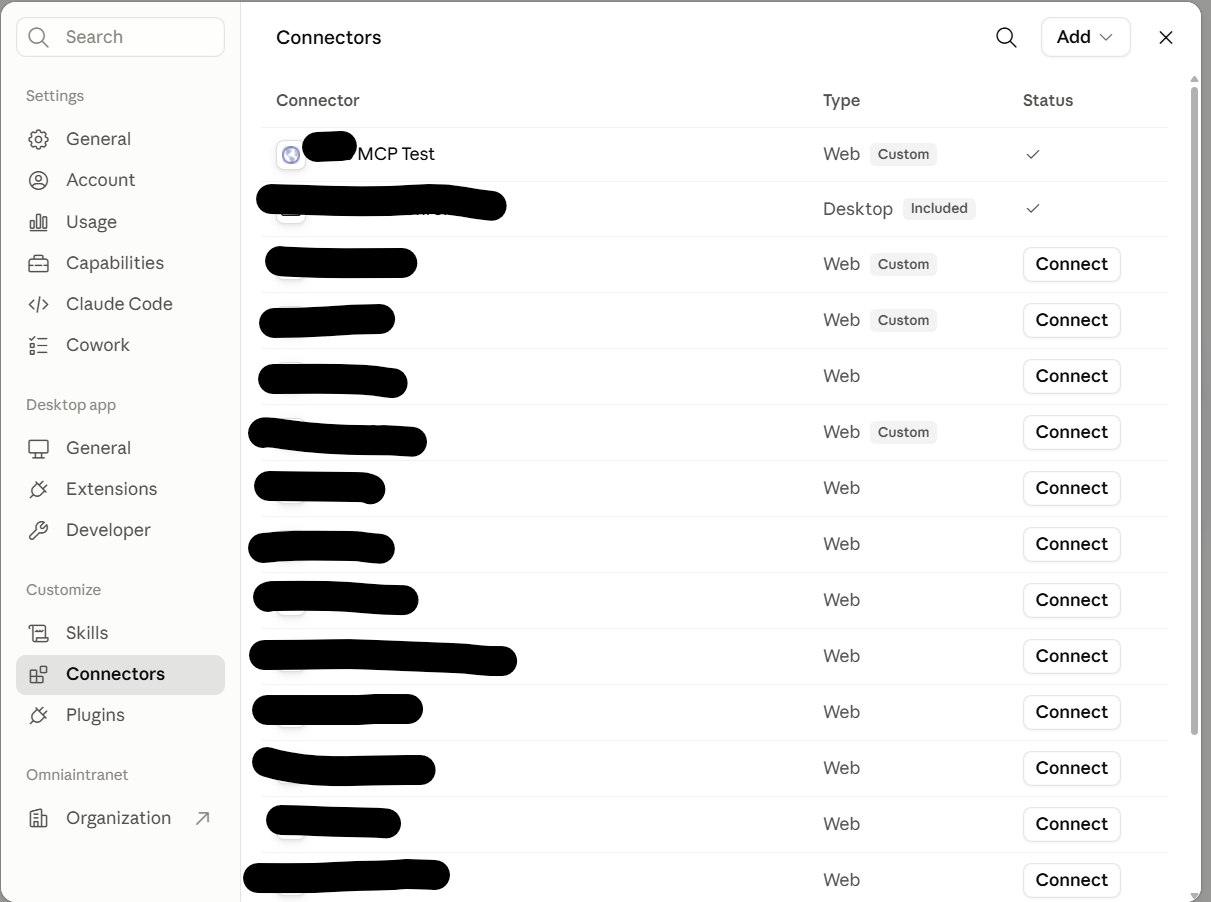The width and height of the screenshot is (1211, 902).
Task: Open the Extensions plug icon
Action: click(38, 489)
